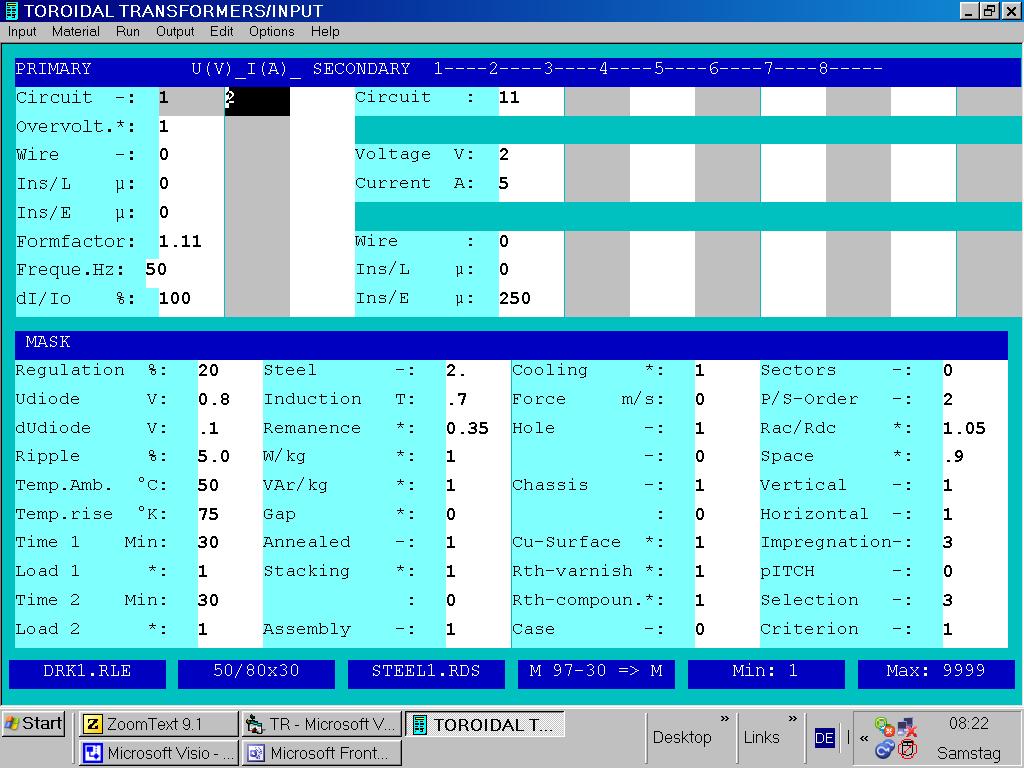Click the calculator app icon in title bar
Viewport: 1024px width, 768px height.
[x=11, y=11]
